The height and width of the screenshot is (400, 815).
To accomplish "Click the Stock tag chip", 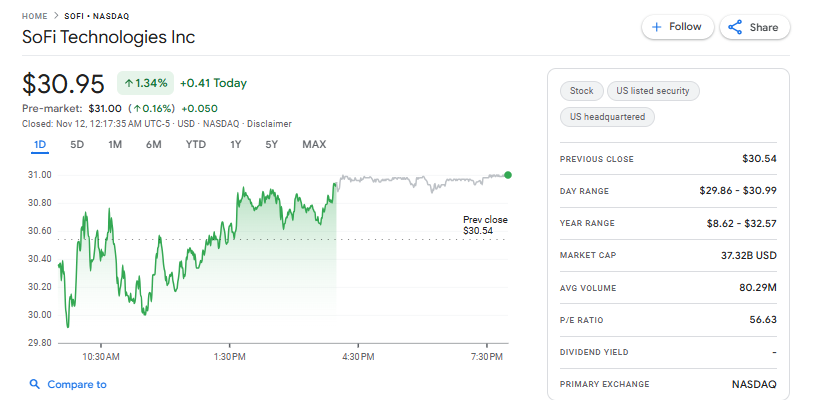I will 581,91.
